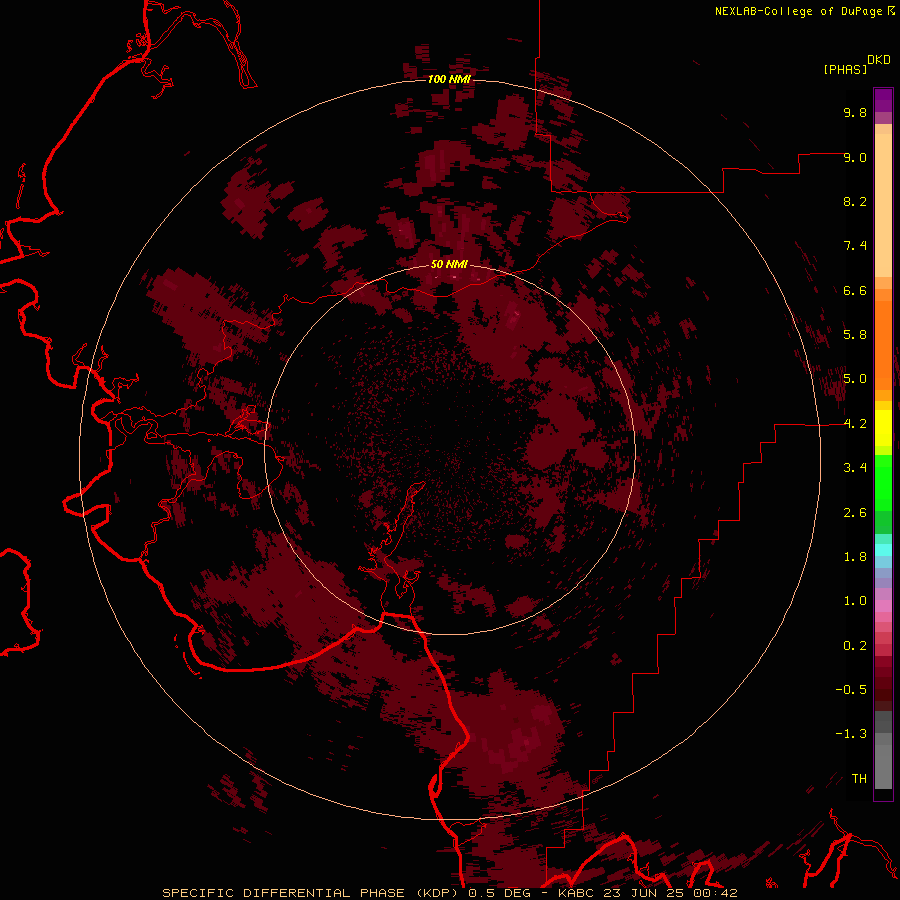This screenshot has height=900, width=900.
Task: Click the TH threshold label
Action: click(x=859, y=779)
